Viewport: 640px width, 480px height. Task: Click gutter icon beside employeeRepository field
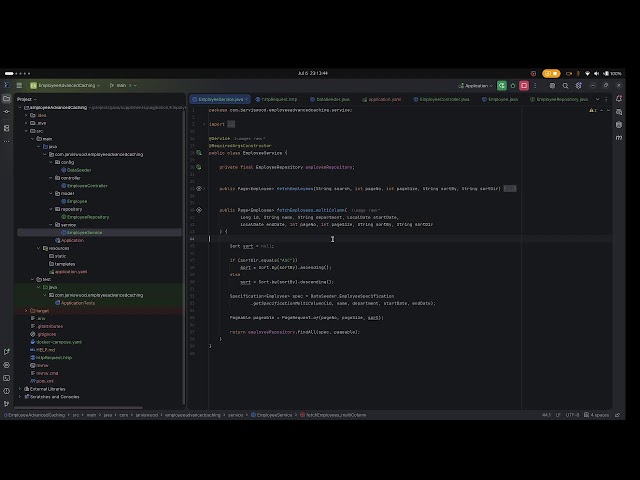coord(199,167)
